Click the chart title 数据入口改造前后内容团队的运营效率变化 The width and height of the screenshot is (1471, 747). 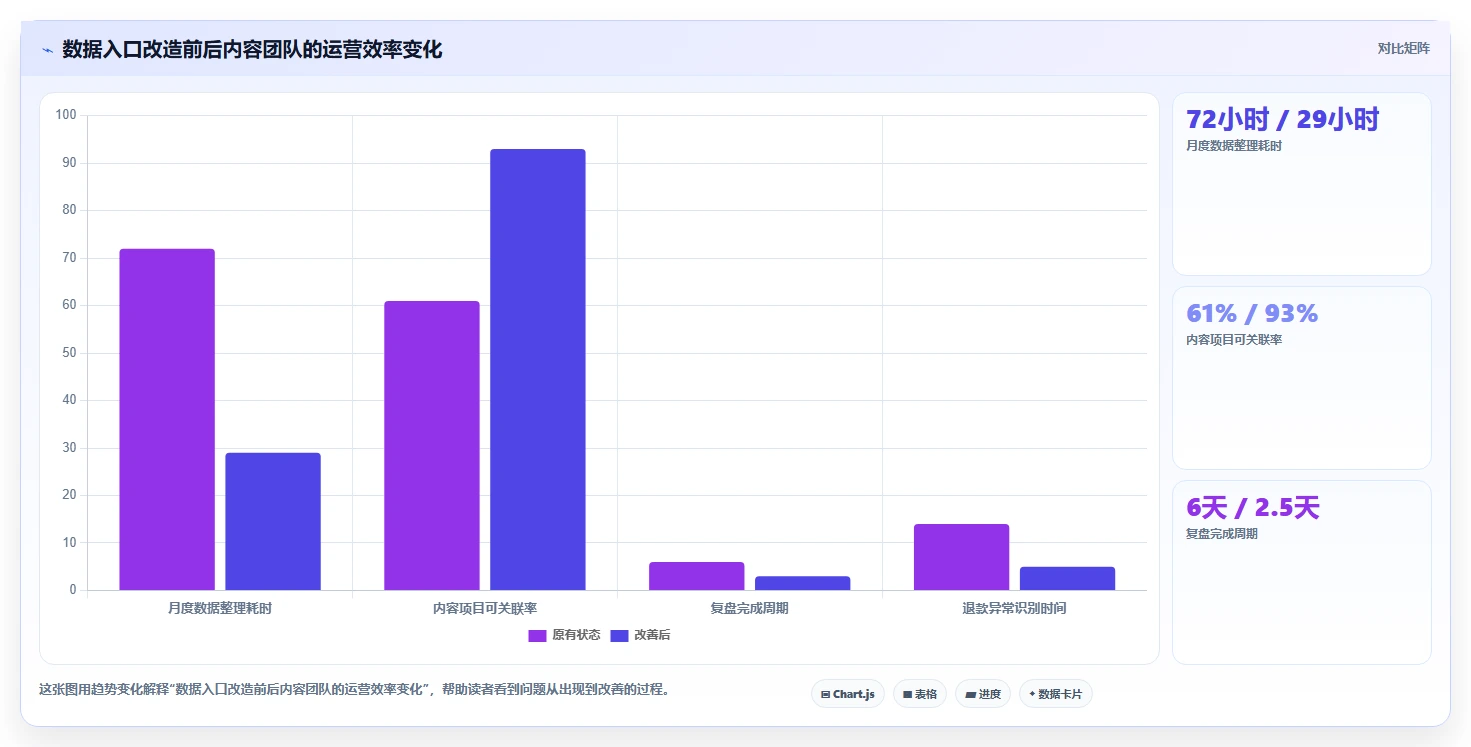click(x=252, y=49)
